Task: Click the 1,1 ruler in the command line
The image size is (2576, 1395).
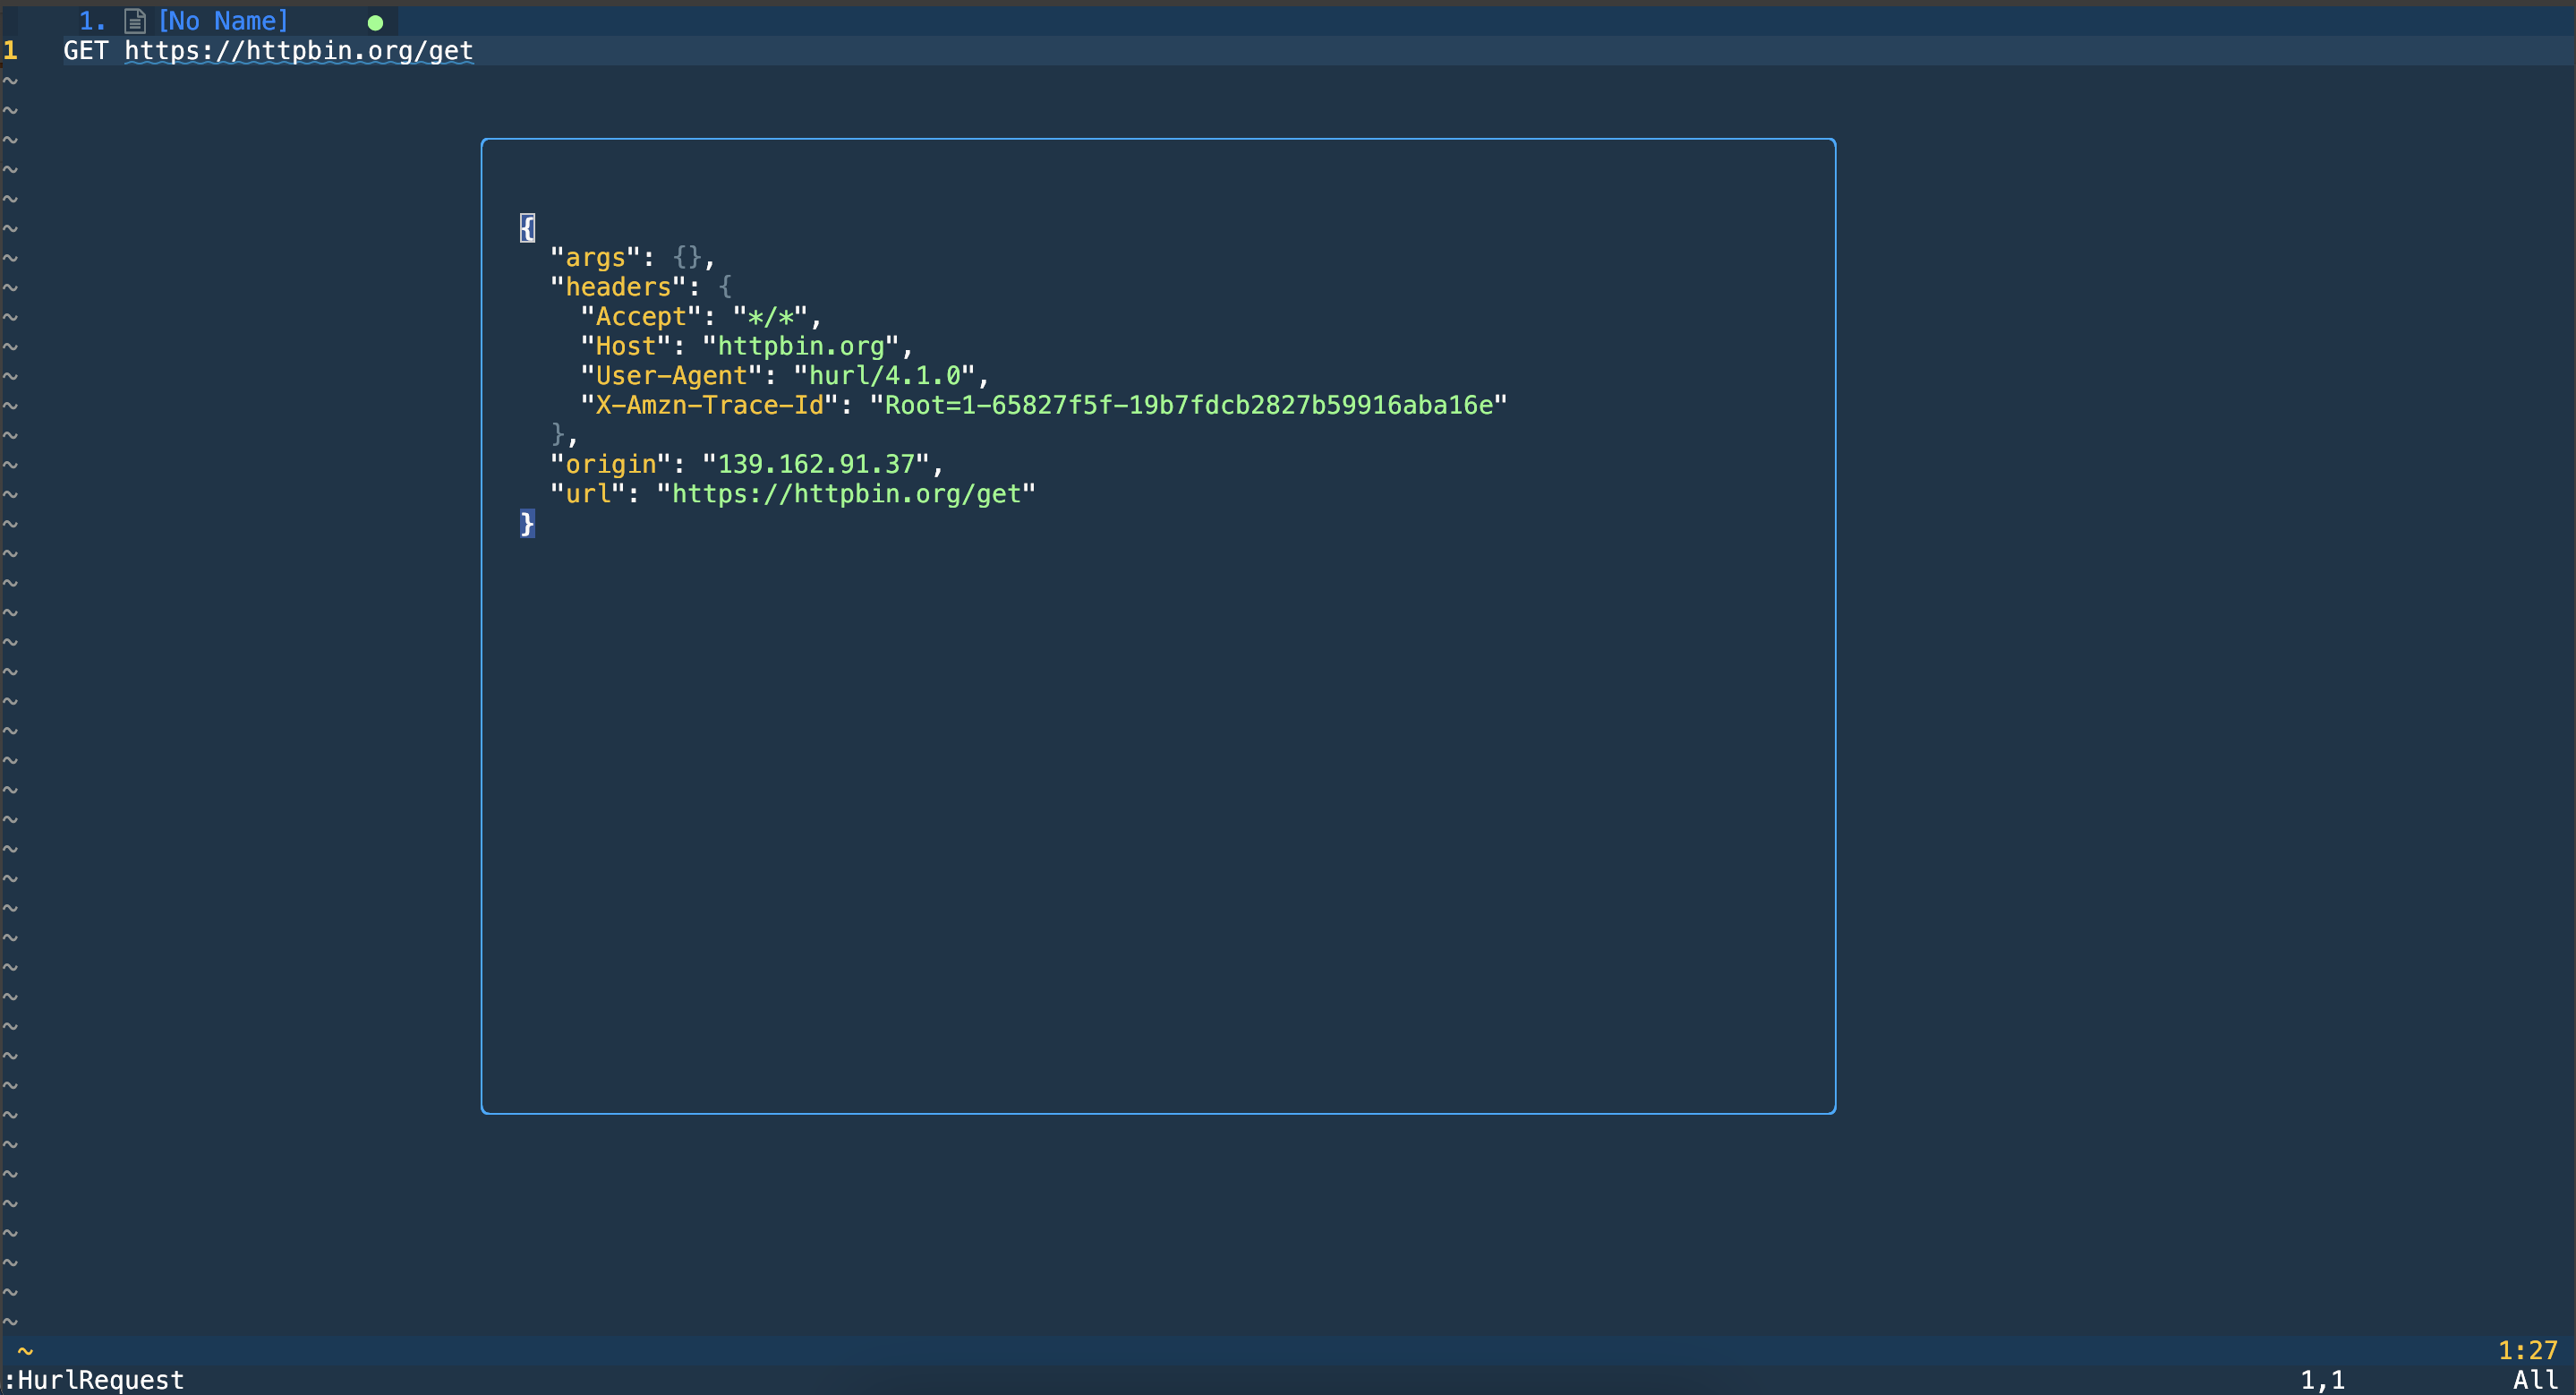Action: point(2322,1380)
